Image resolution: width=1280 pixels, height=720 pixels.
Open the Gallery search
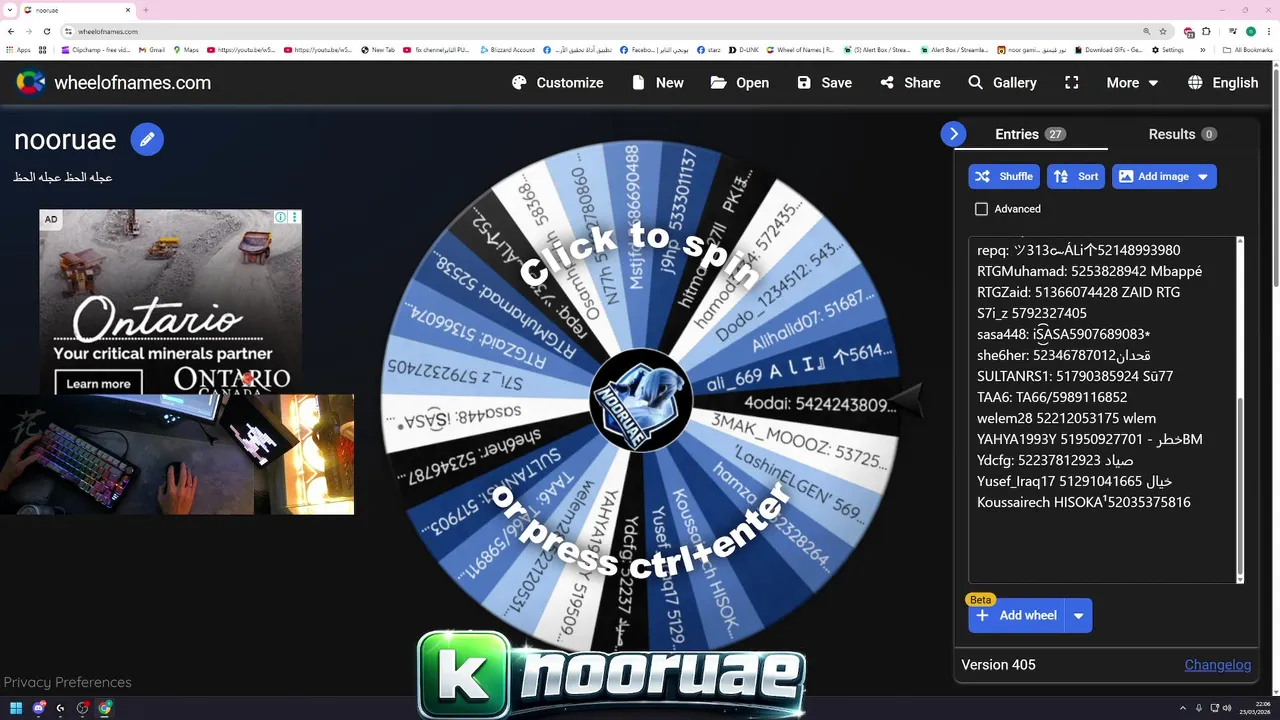pos(1002,83)
